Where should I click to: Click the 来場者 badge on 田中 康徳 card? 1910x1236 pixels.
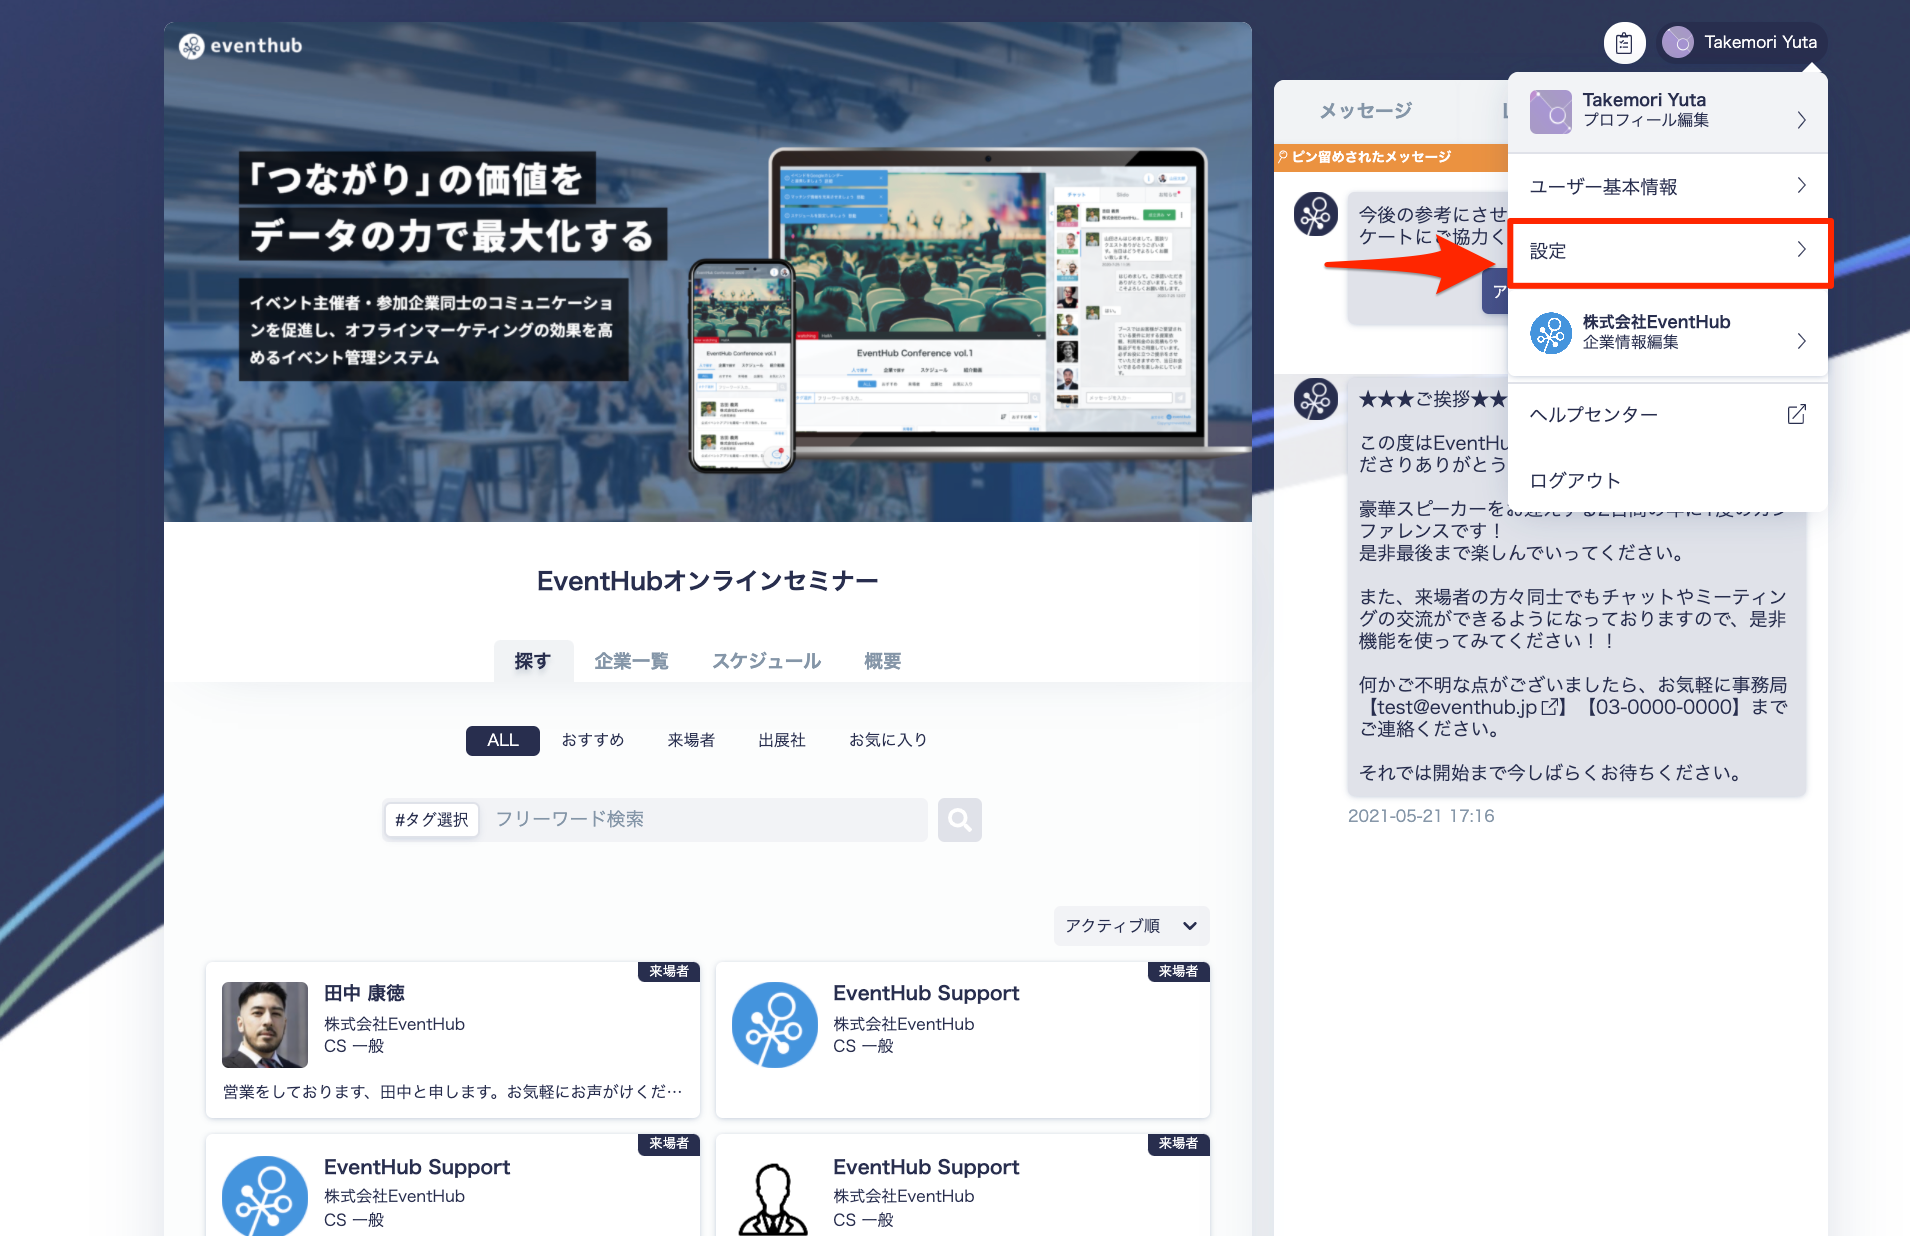668,971
